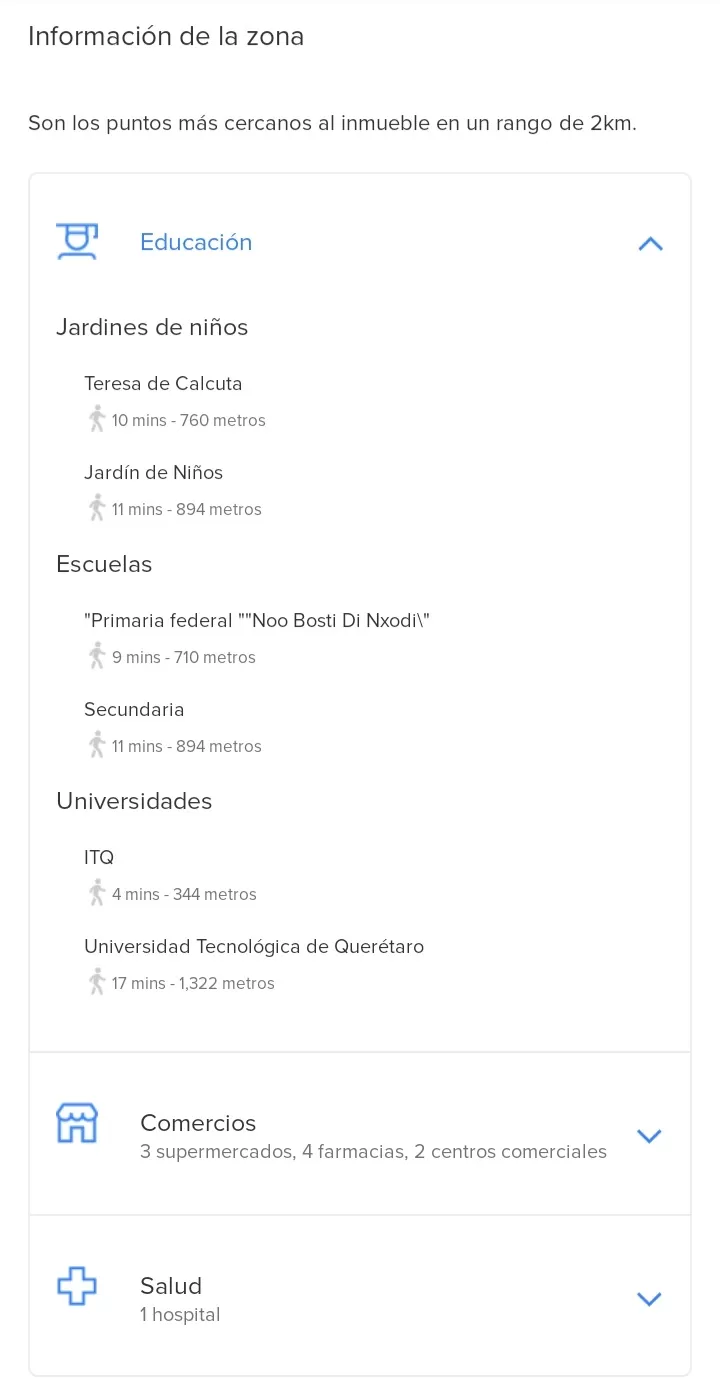
Task: Click the Salud medical cross icon
Action: click(77, 1286)
